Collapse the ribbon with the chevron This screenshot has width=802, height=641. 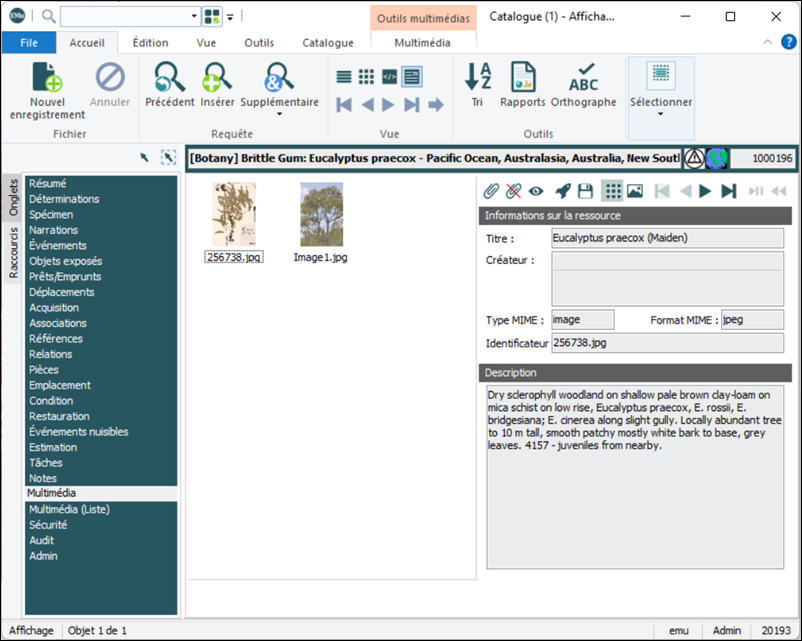pos(768,42)
